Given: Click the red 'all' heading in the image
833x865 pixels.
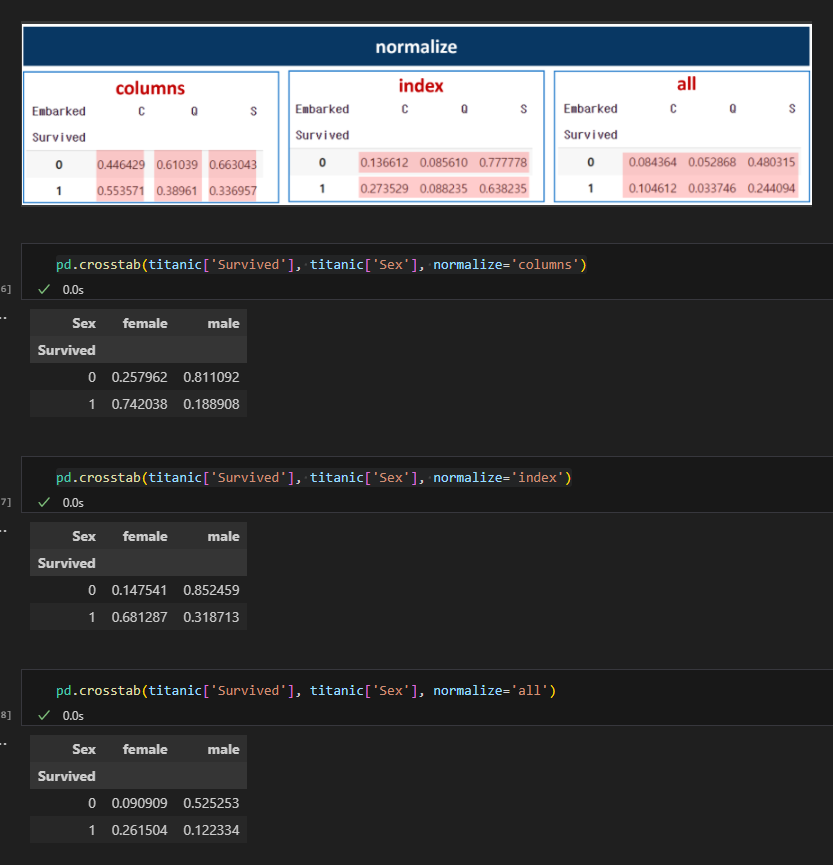Looking at the screenshot, I should 686,84.
